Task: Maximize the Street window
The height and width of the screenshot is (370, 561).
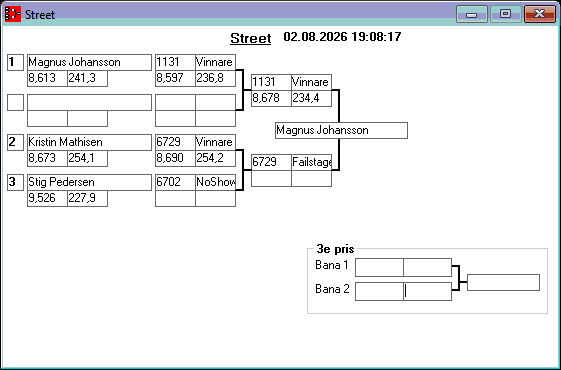Action: pos(505,14)
